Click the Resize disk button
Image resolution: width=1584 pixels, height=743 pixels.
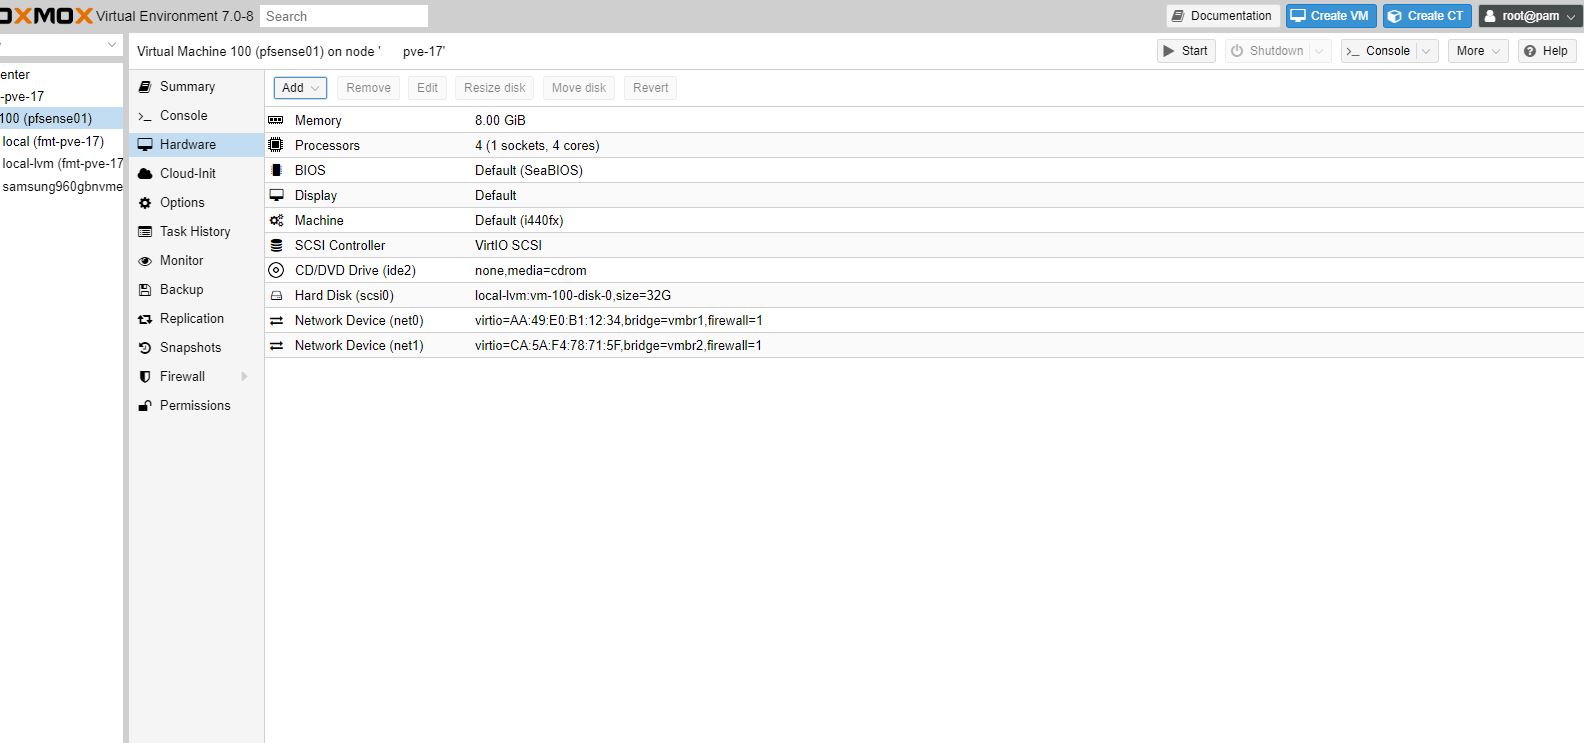click(495, 88)
